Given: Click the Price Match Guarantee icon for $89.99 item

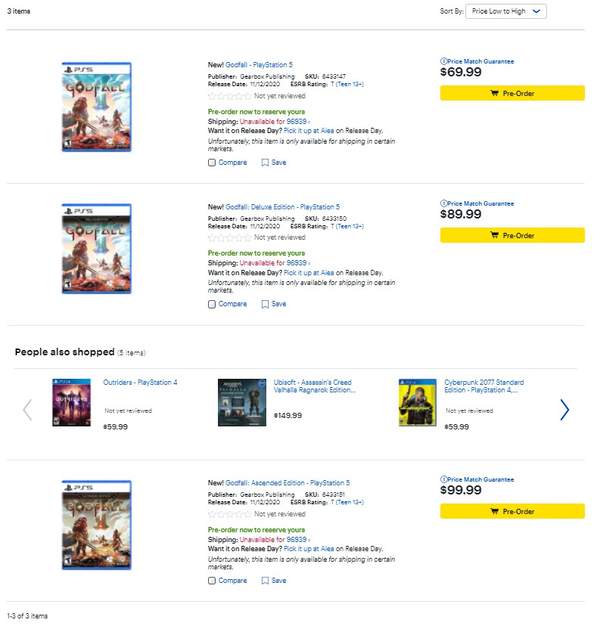Looking at the screenshot, I should pos(444,203).
